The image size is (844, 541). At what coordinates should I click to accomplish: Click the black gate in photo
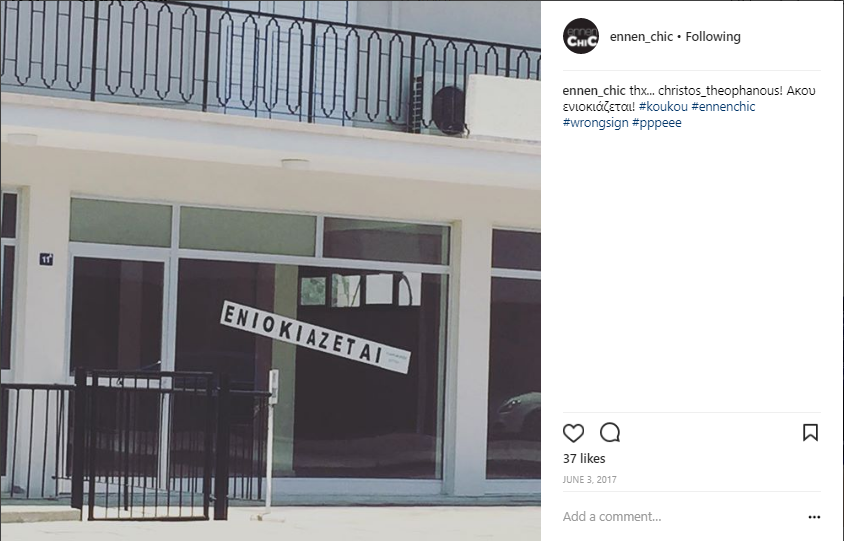point(151,444)
